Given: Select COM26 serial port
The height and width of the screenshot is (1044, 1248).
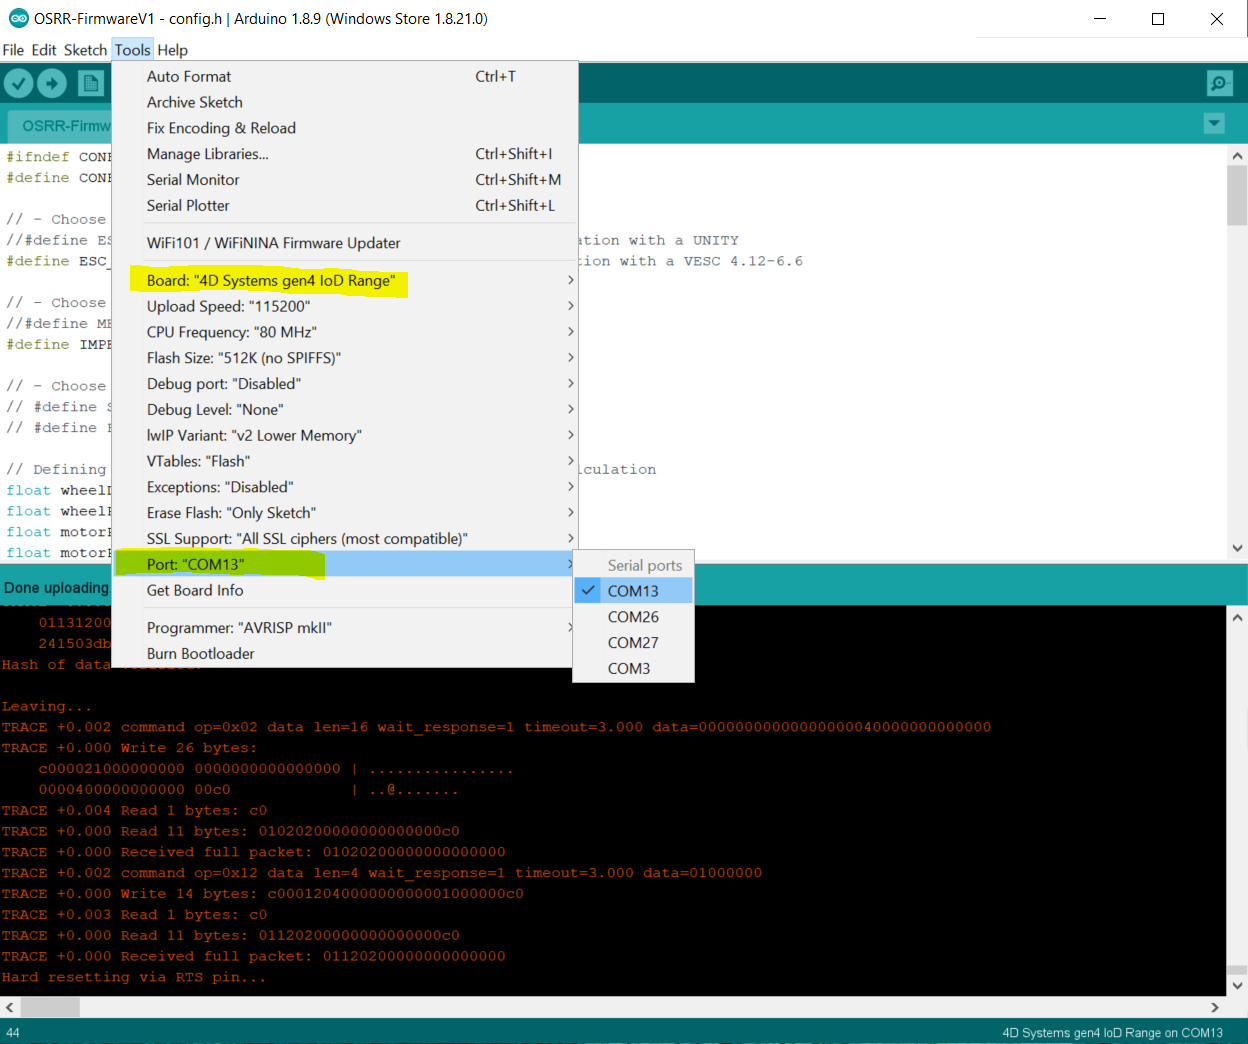Looking at the screenshot, I should (633, 617).
